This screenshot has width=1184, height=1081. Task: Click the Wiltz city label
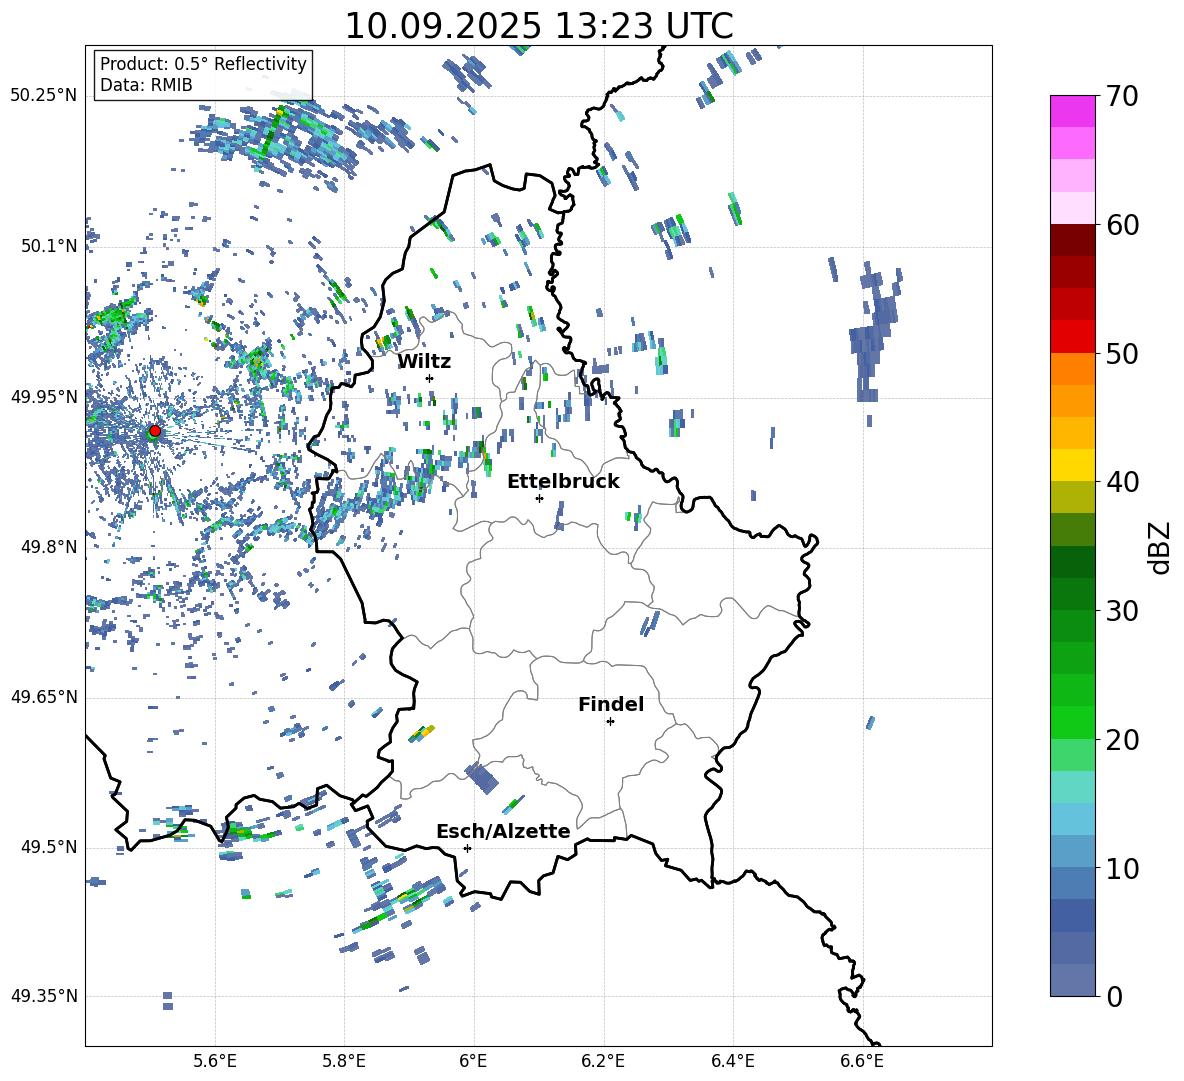click(x=424, y=361)
